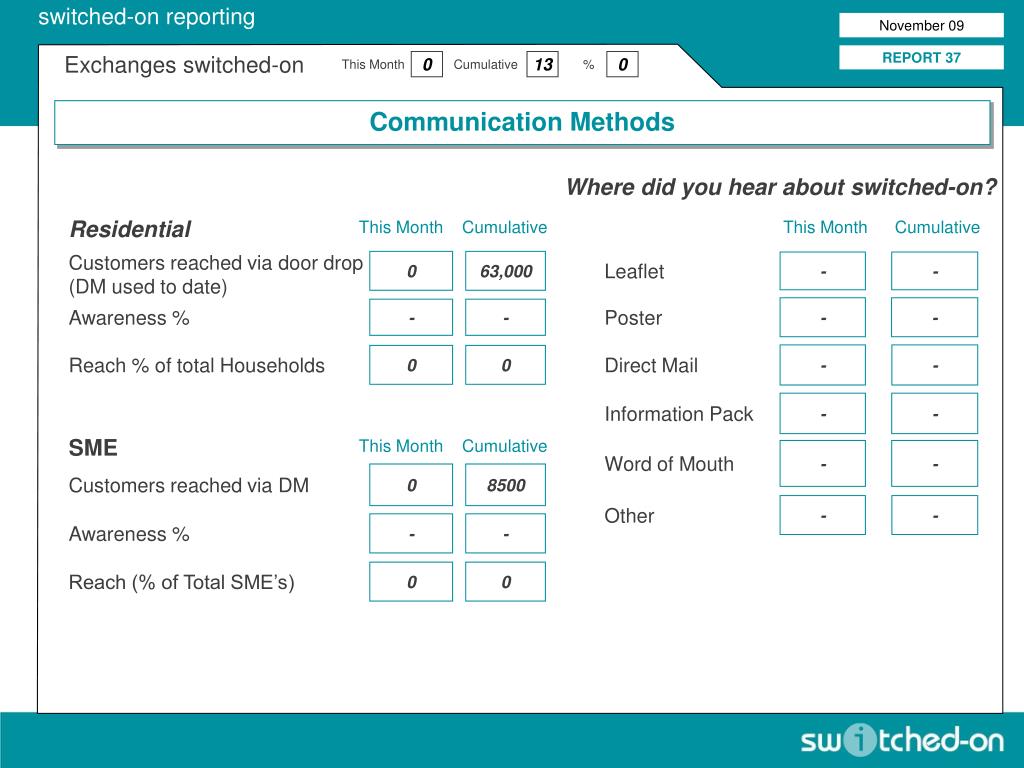Click Word of Mouth Cumulative box
This screenshot has height=768, width=1024.
click(x=935, y=464)
